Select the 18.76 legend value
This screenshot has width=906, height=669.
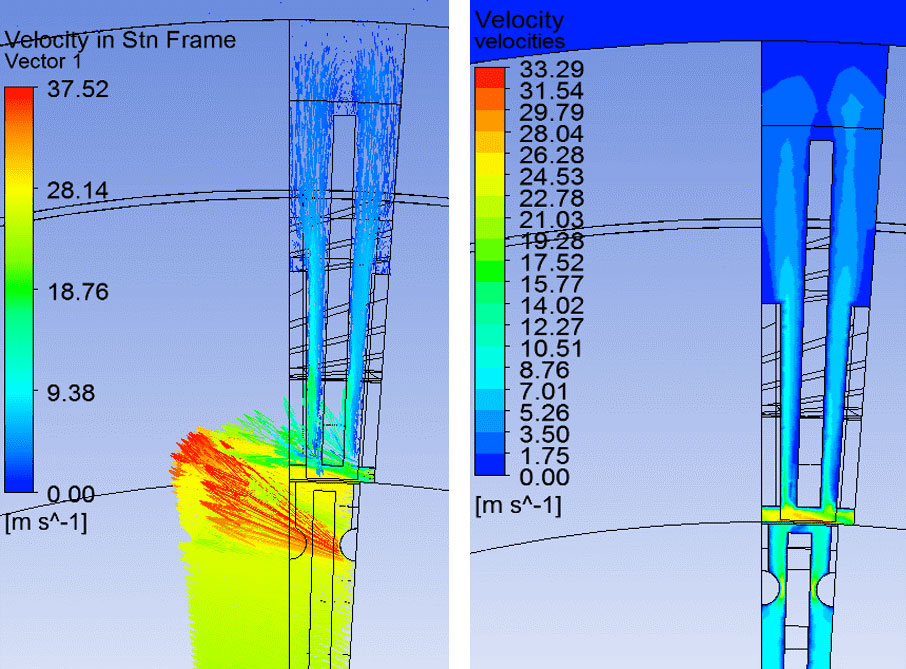point(78,292)
